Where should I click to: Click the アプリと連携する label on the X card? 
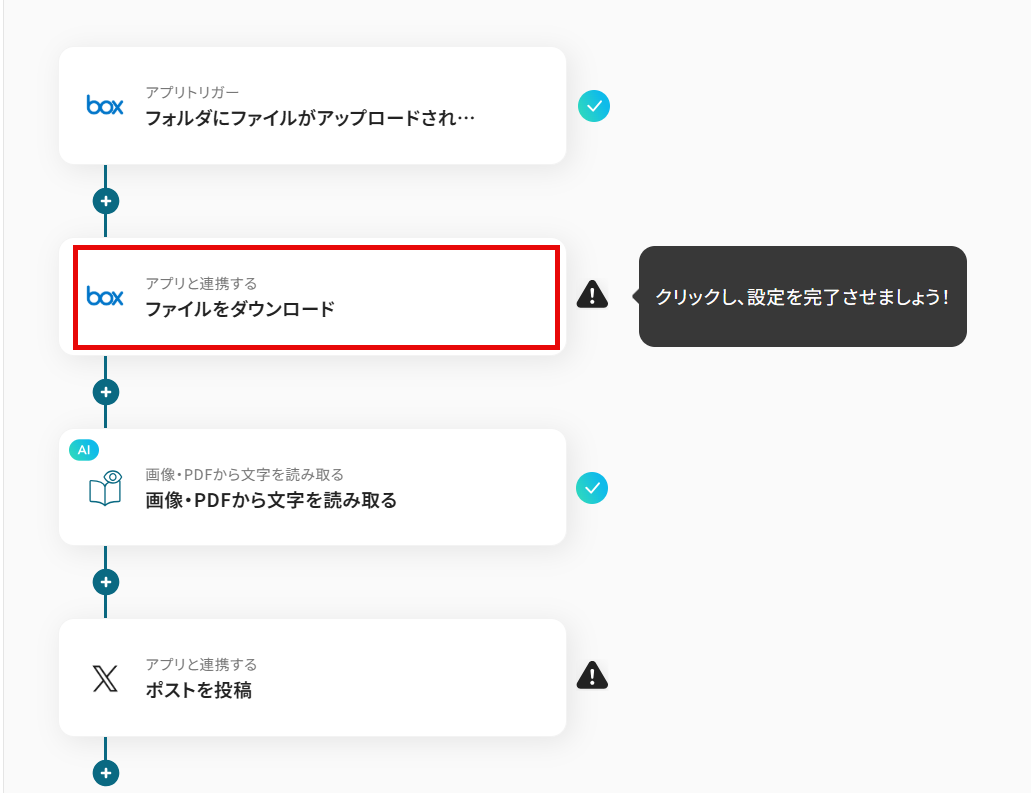[201, 665]
